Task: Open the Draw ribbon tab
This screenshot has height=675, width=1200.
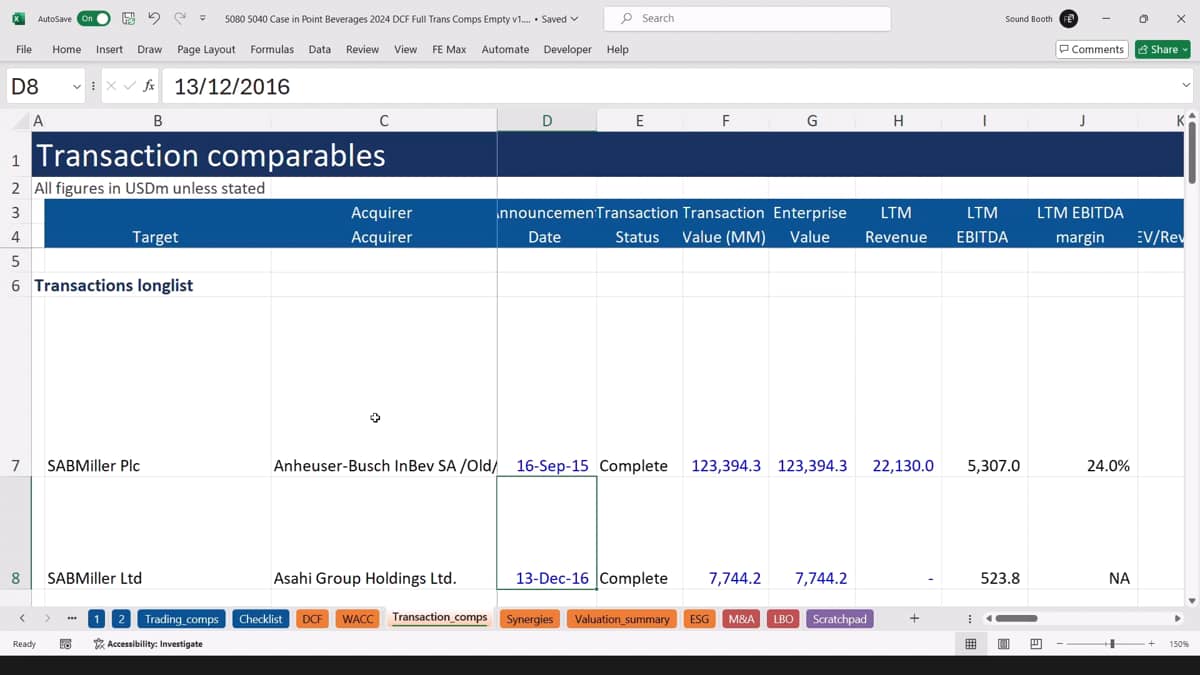Action: 150,49
